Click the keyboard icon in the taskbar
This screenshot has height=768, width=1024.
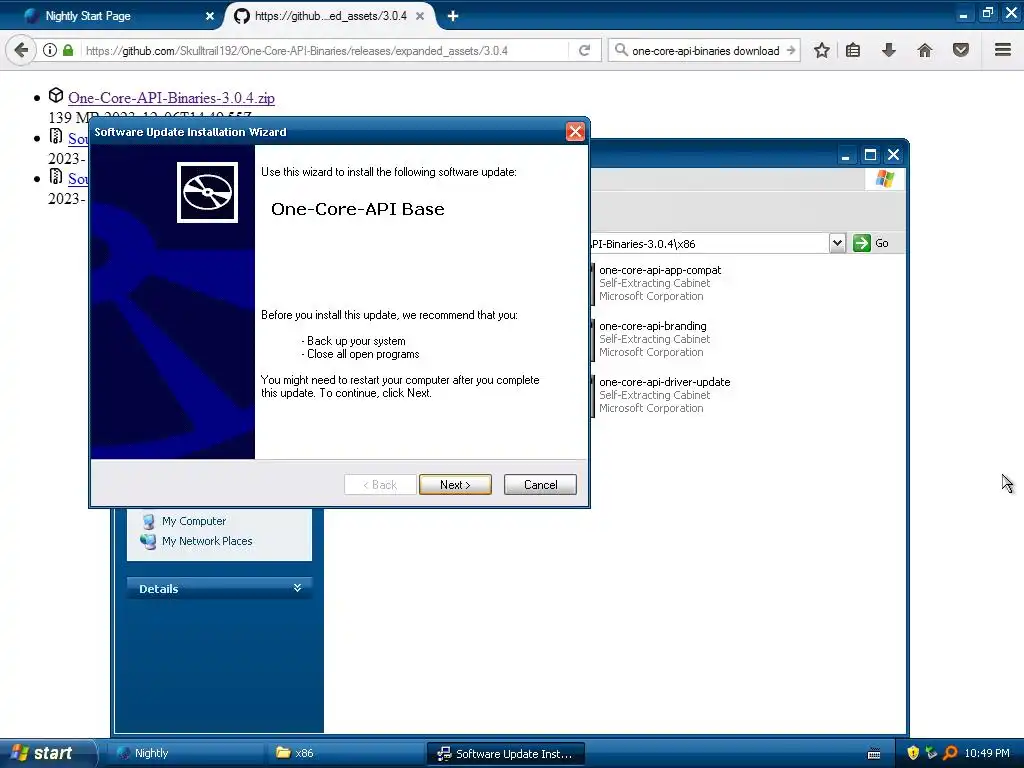coord(874,754)
